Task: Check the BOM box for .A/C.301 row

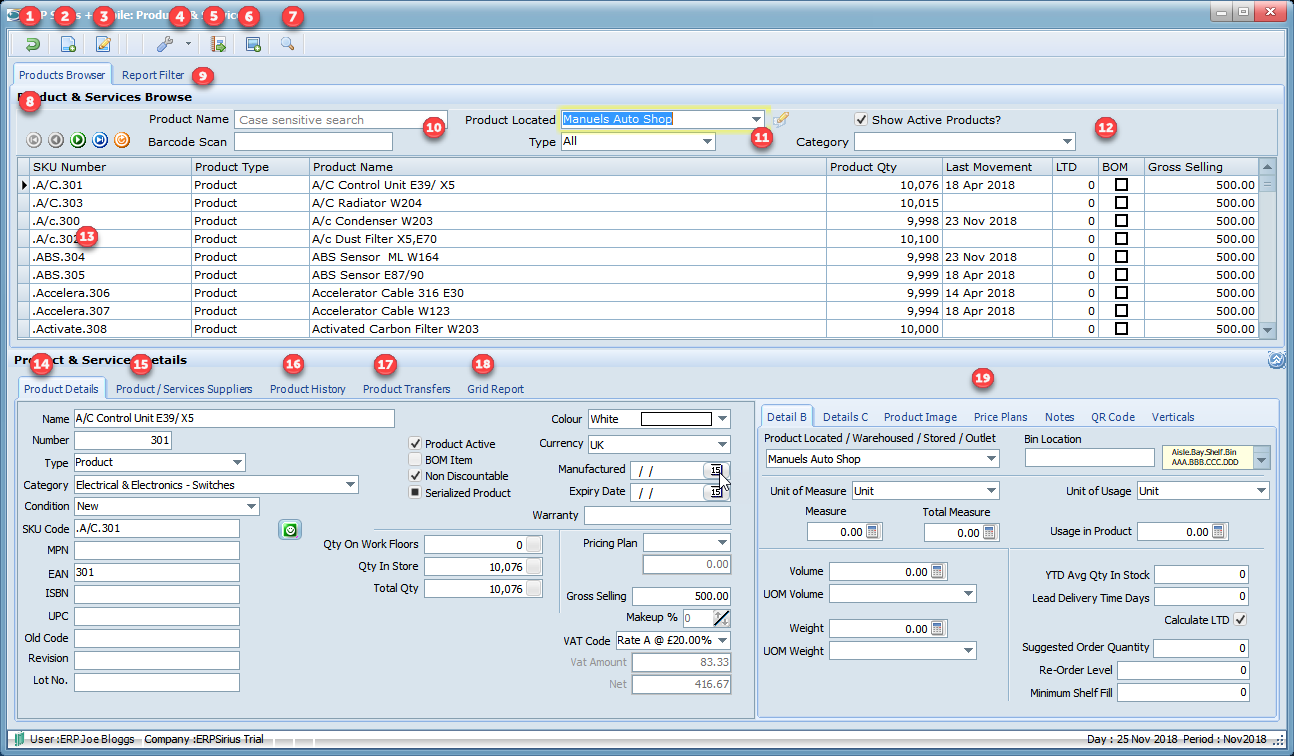Action: 1121,185
